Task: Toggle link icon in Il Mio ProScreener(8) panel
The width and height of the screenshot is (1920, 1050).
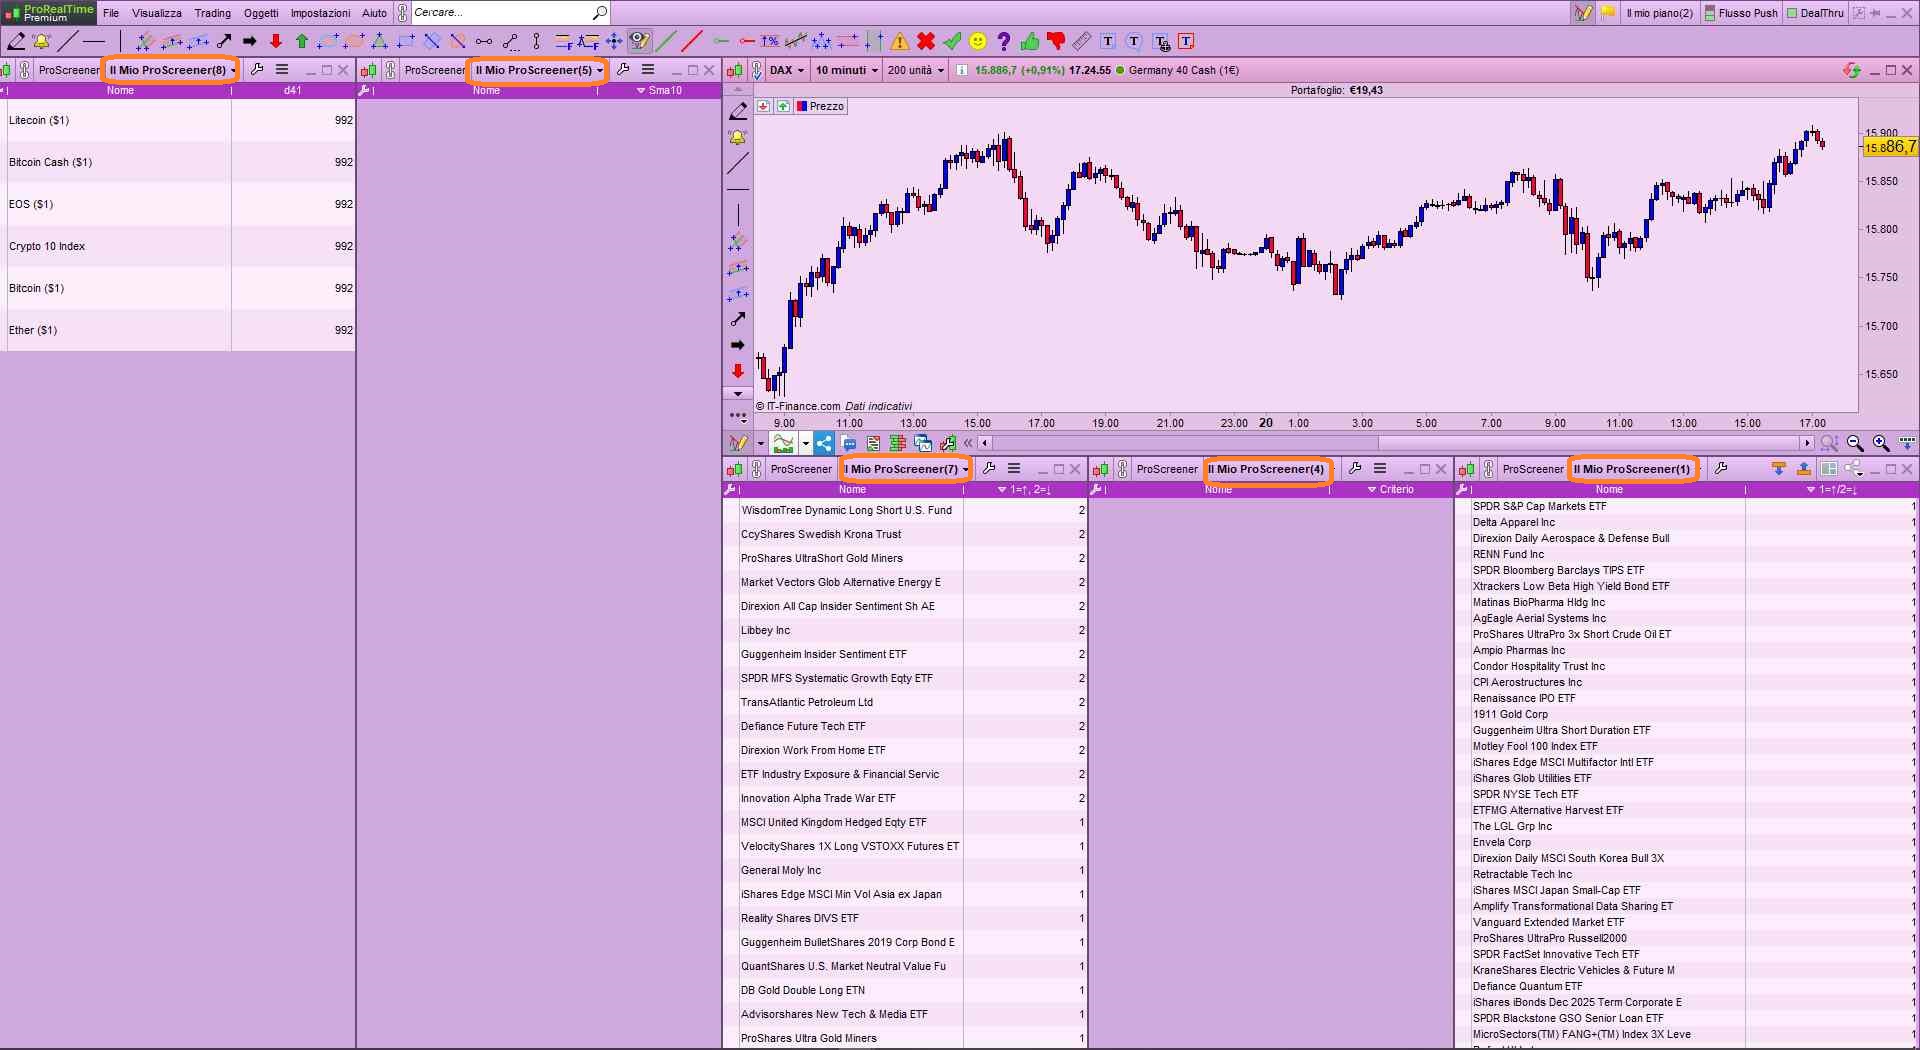Action: pyautogui.click(x=24, y=70)
